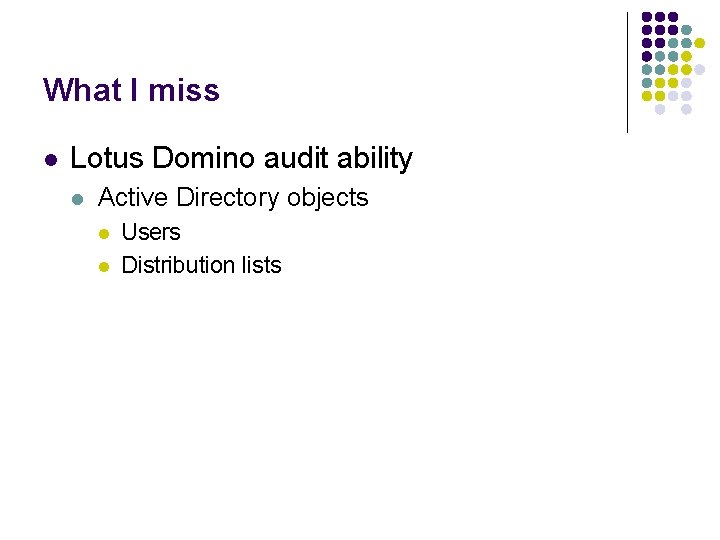
Task: Click the purple bullet beside Lotus Domino
Action: [50, 159]
